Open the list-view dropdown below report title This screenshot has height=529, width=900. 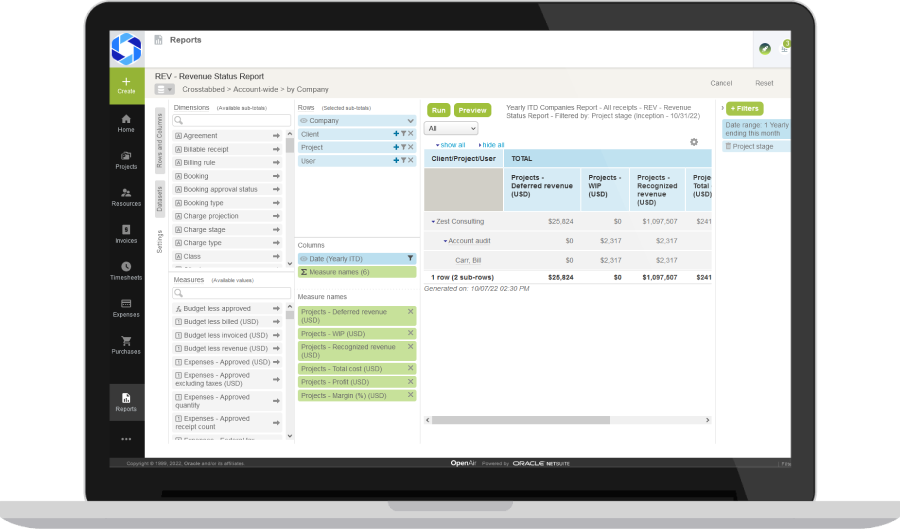[164, 90]
